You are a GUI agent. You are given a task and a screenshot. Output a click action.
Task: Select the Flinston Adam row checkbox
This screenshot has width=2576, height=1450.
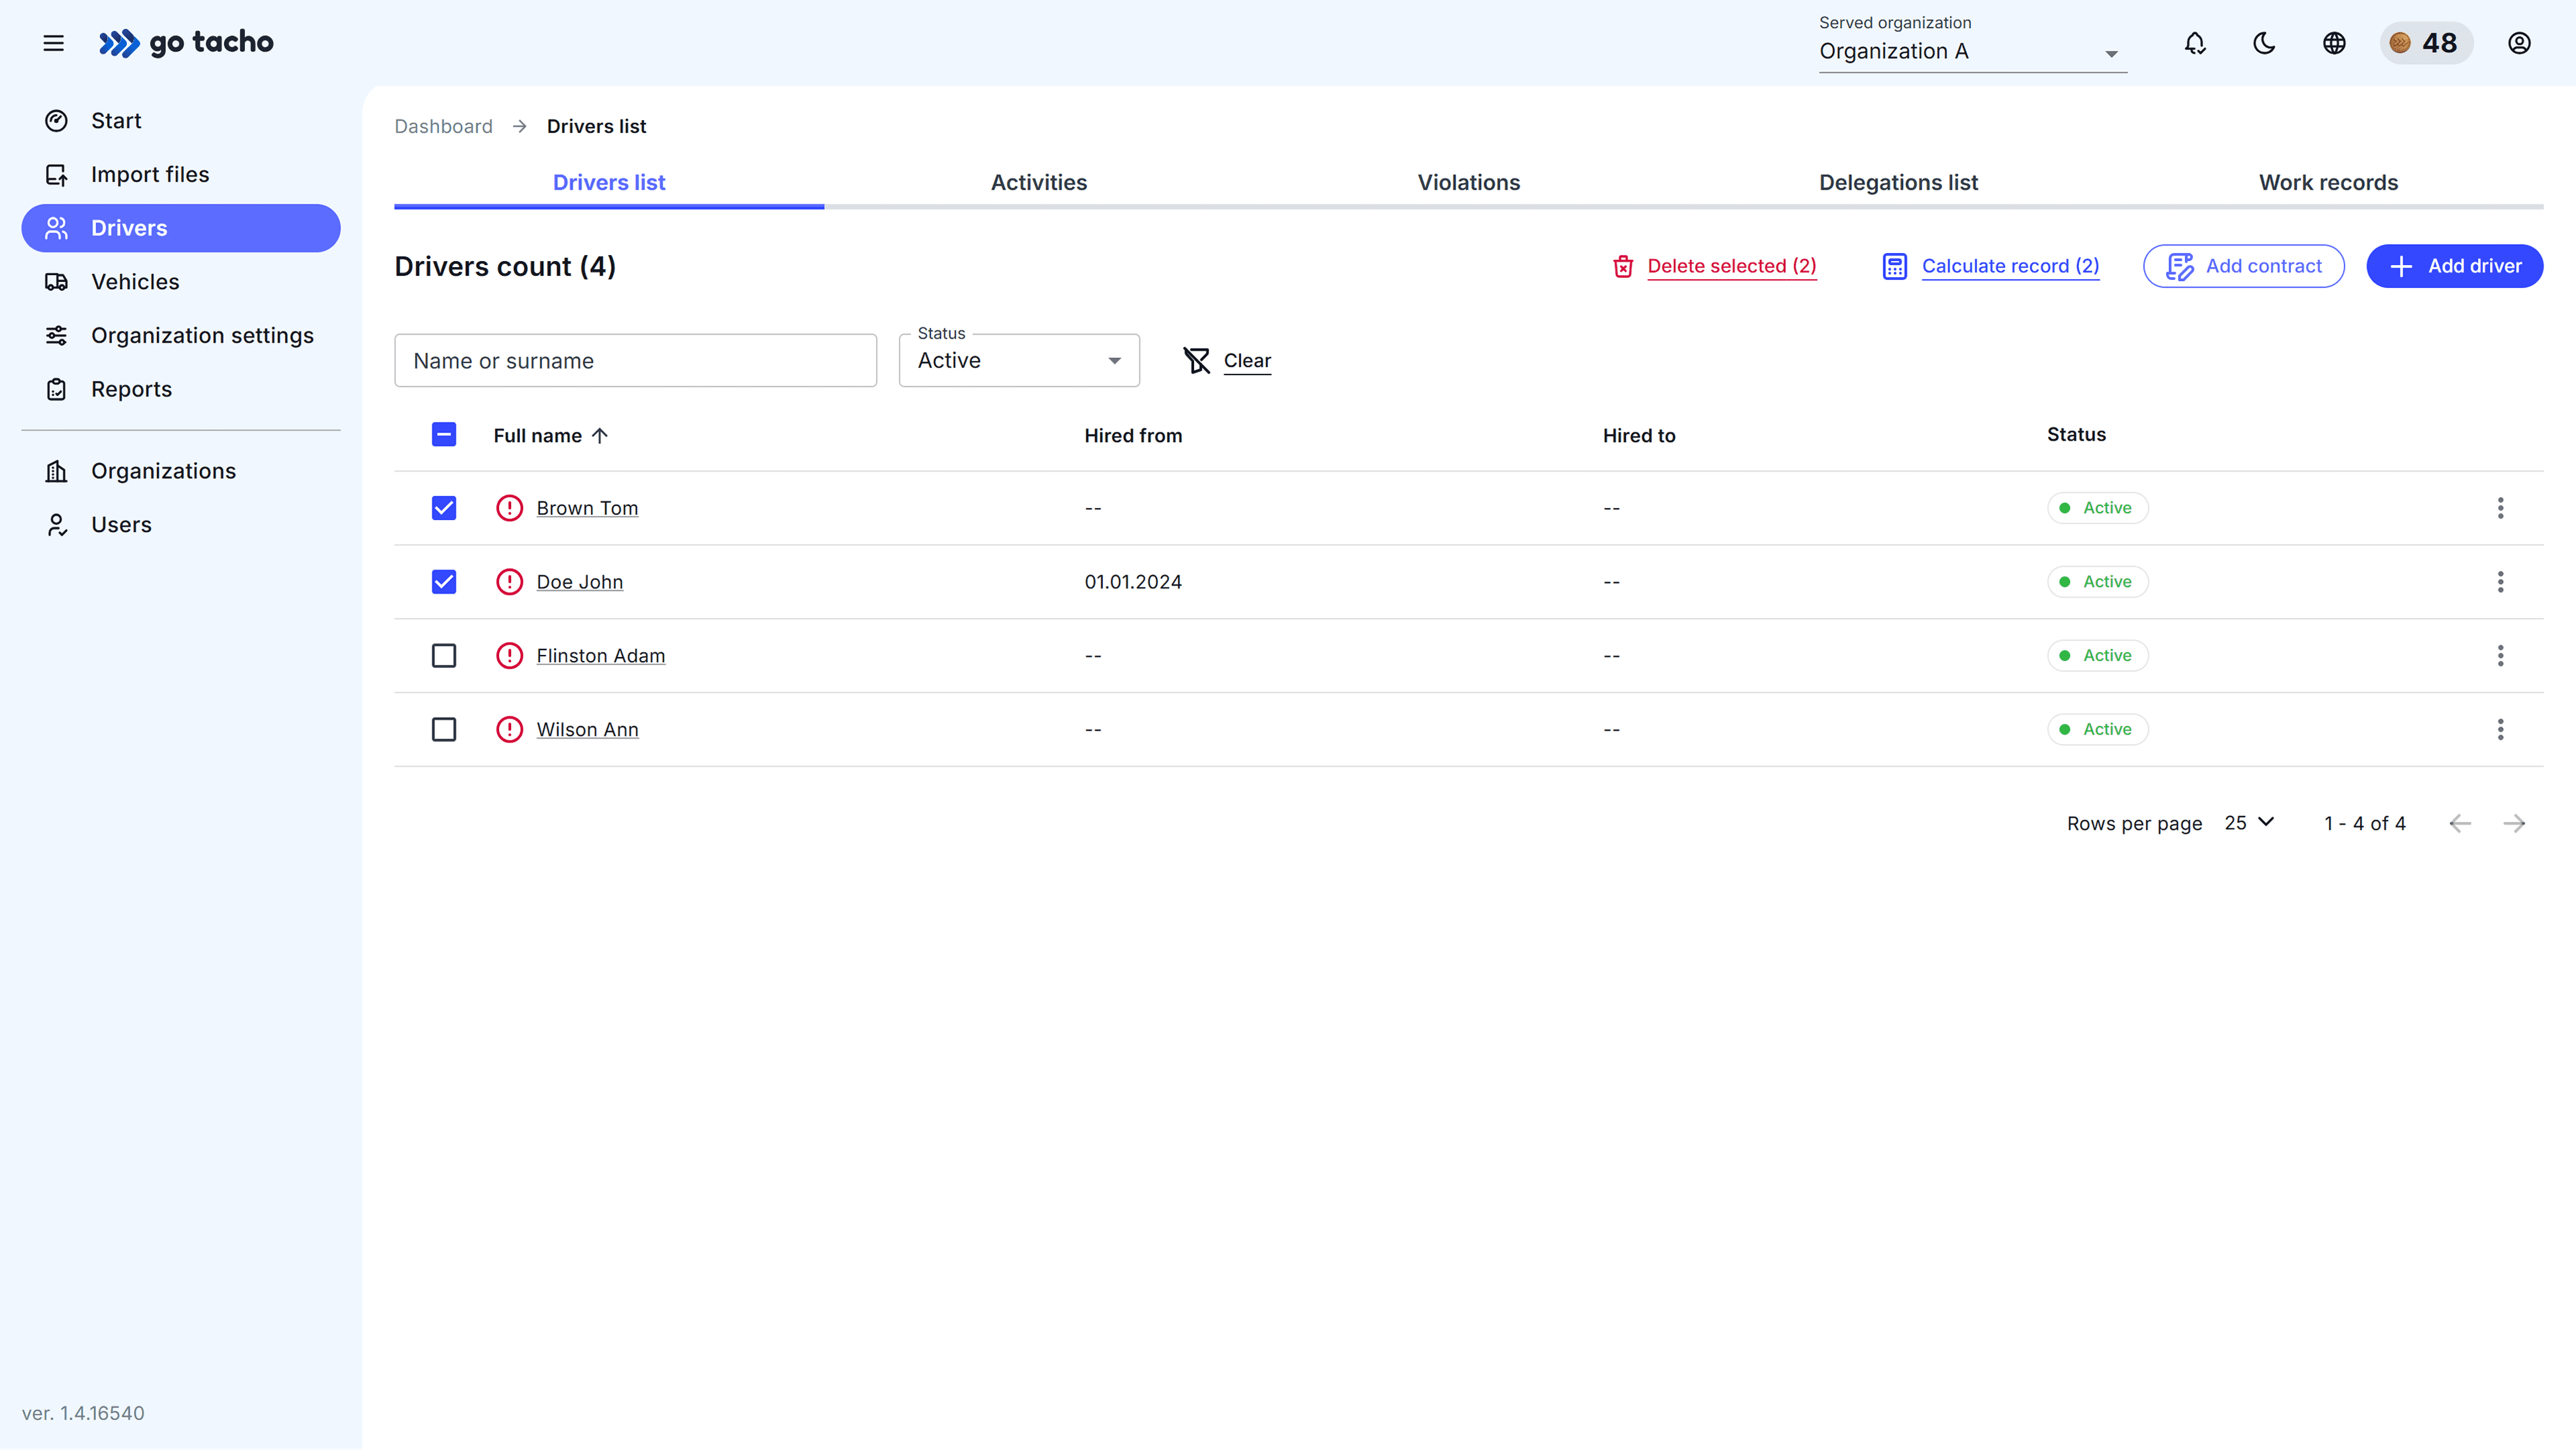click(x=443, y=655)
